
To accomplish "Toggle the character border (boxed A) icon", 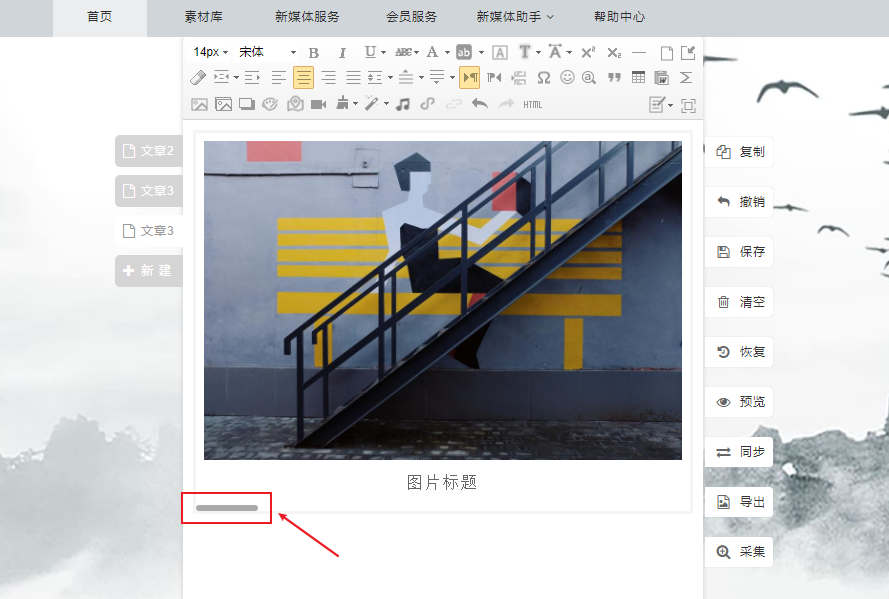I will [x=499, y=53].
